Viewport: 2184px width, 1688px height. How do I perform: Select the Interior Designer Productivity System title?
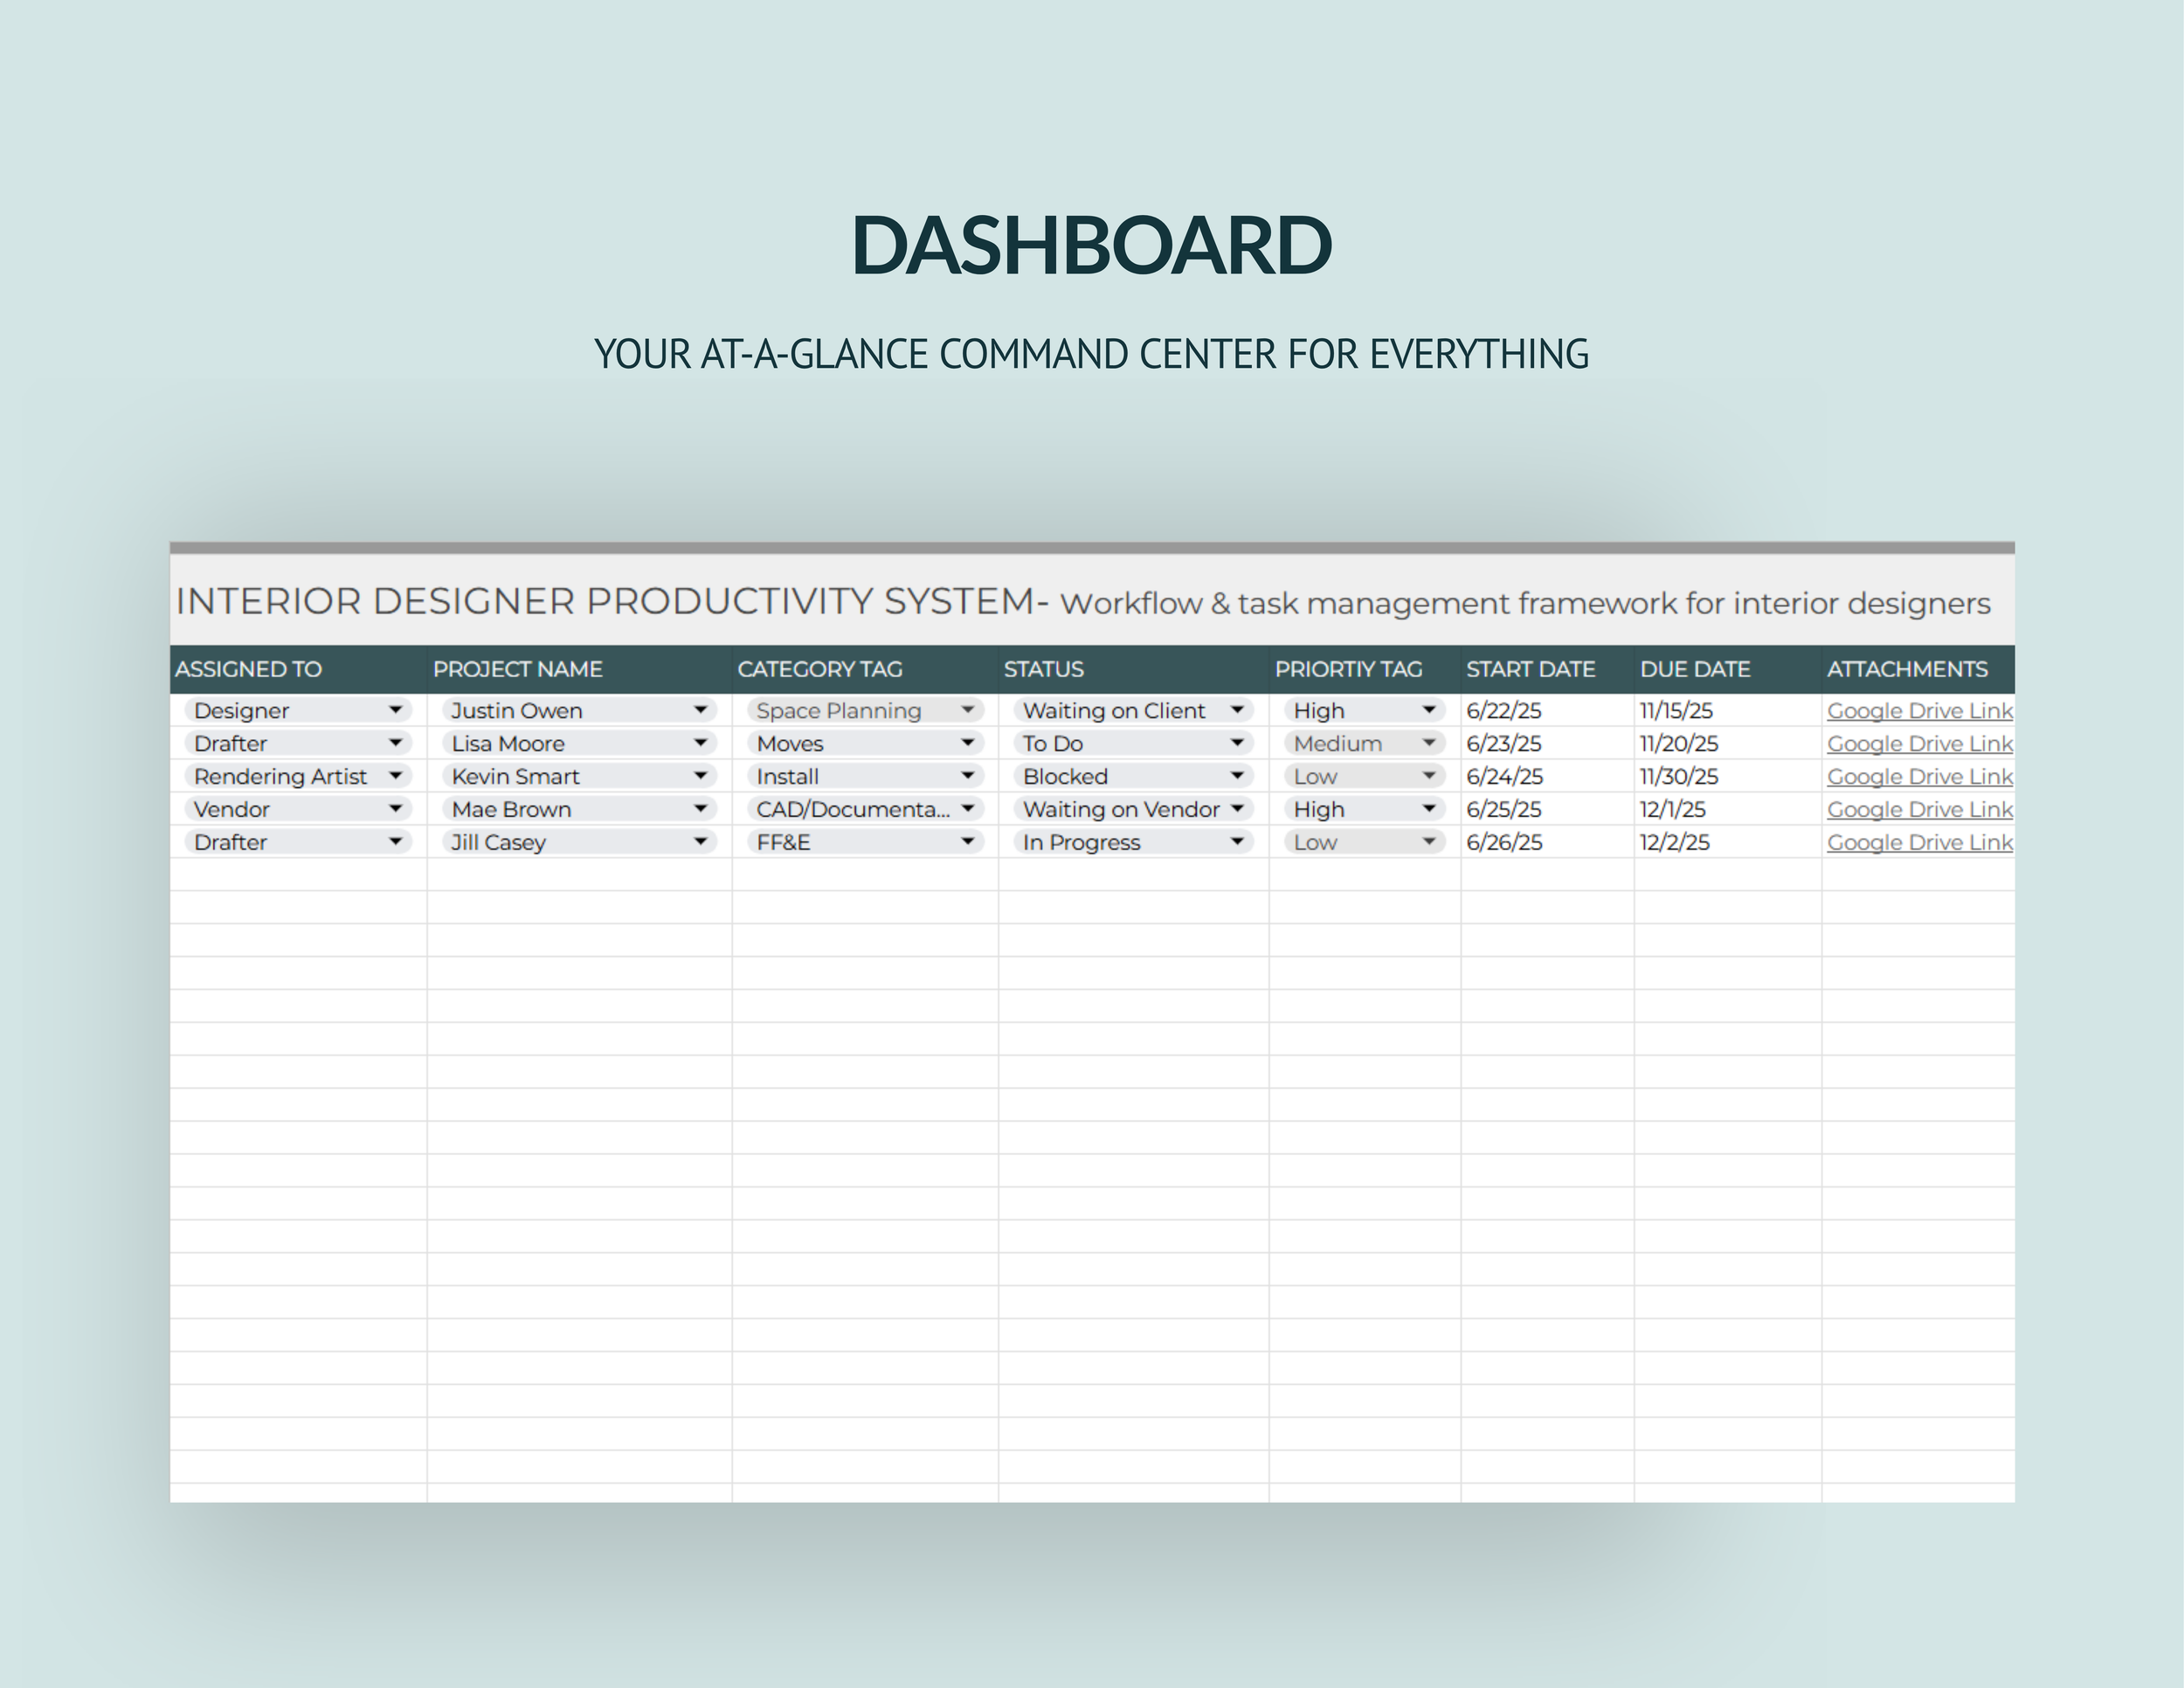coord(611,601)
